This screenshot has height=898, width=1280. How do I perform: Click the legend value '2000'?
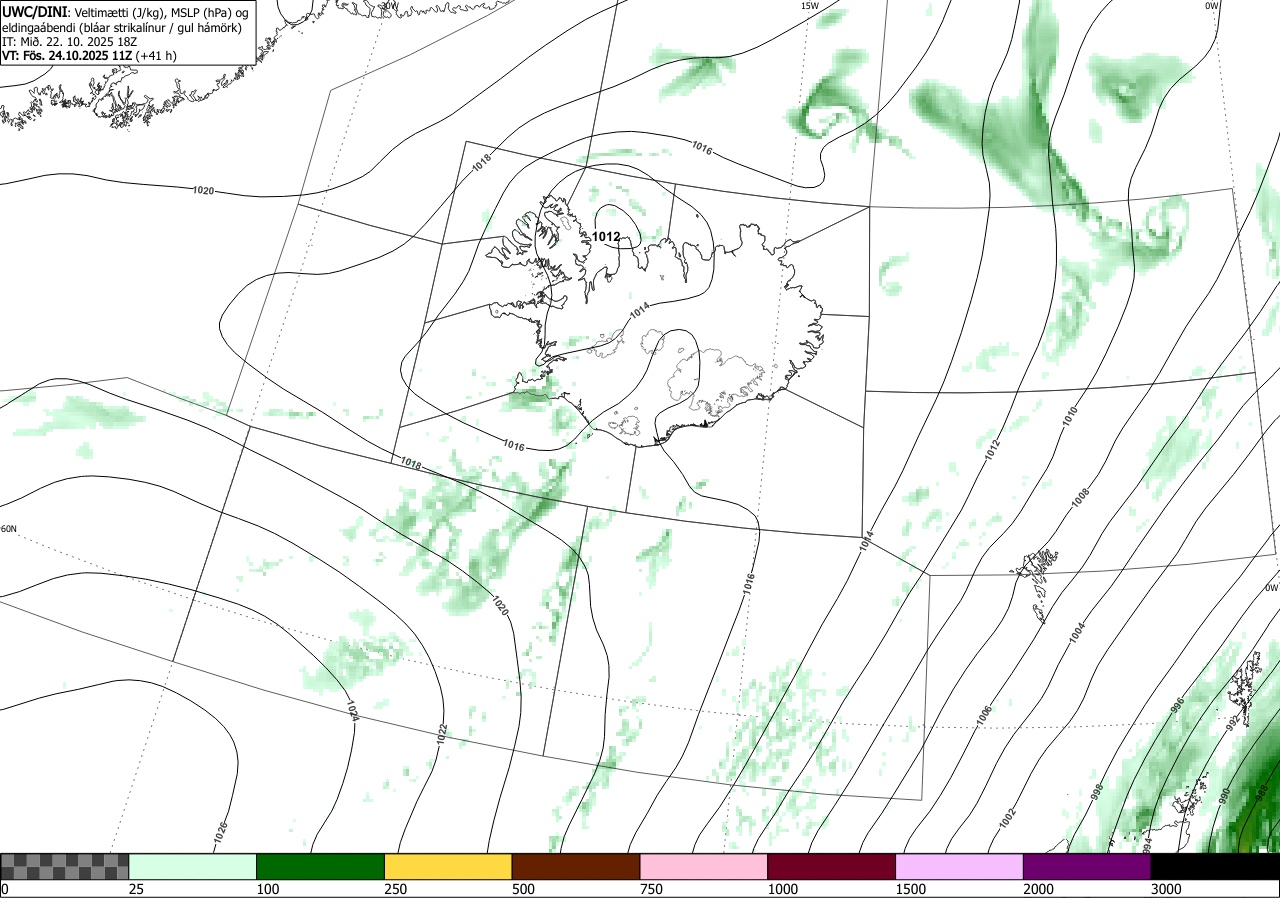click(x=1038, y=889)
